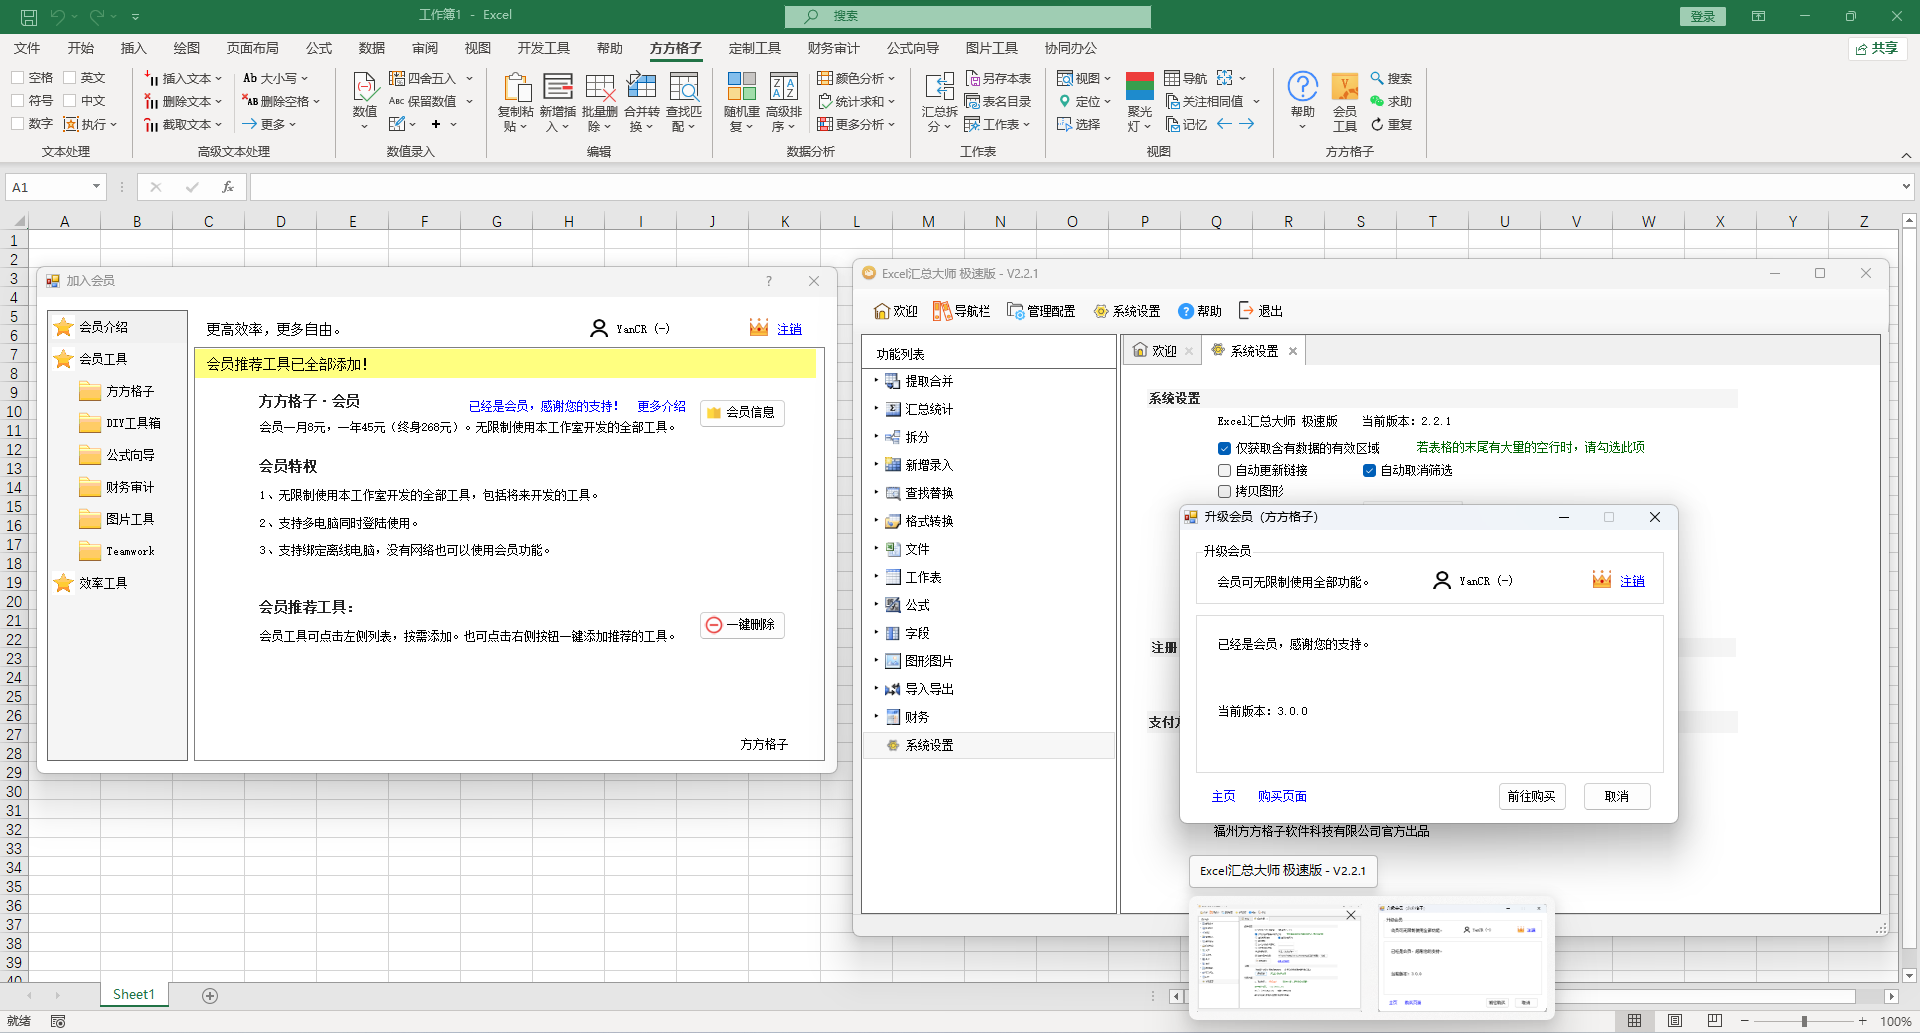Open the 批量删除 tool in the ribbon

click(x=600, y=102)
